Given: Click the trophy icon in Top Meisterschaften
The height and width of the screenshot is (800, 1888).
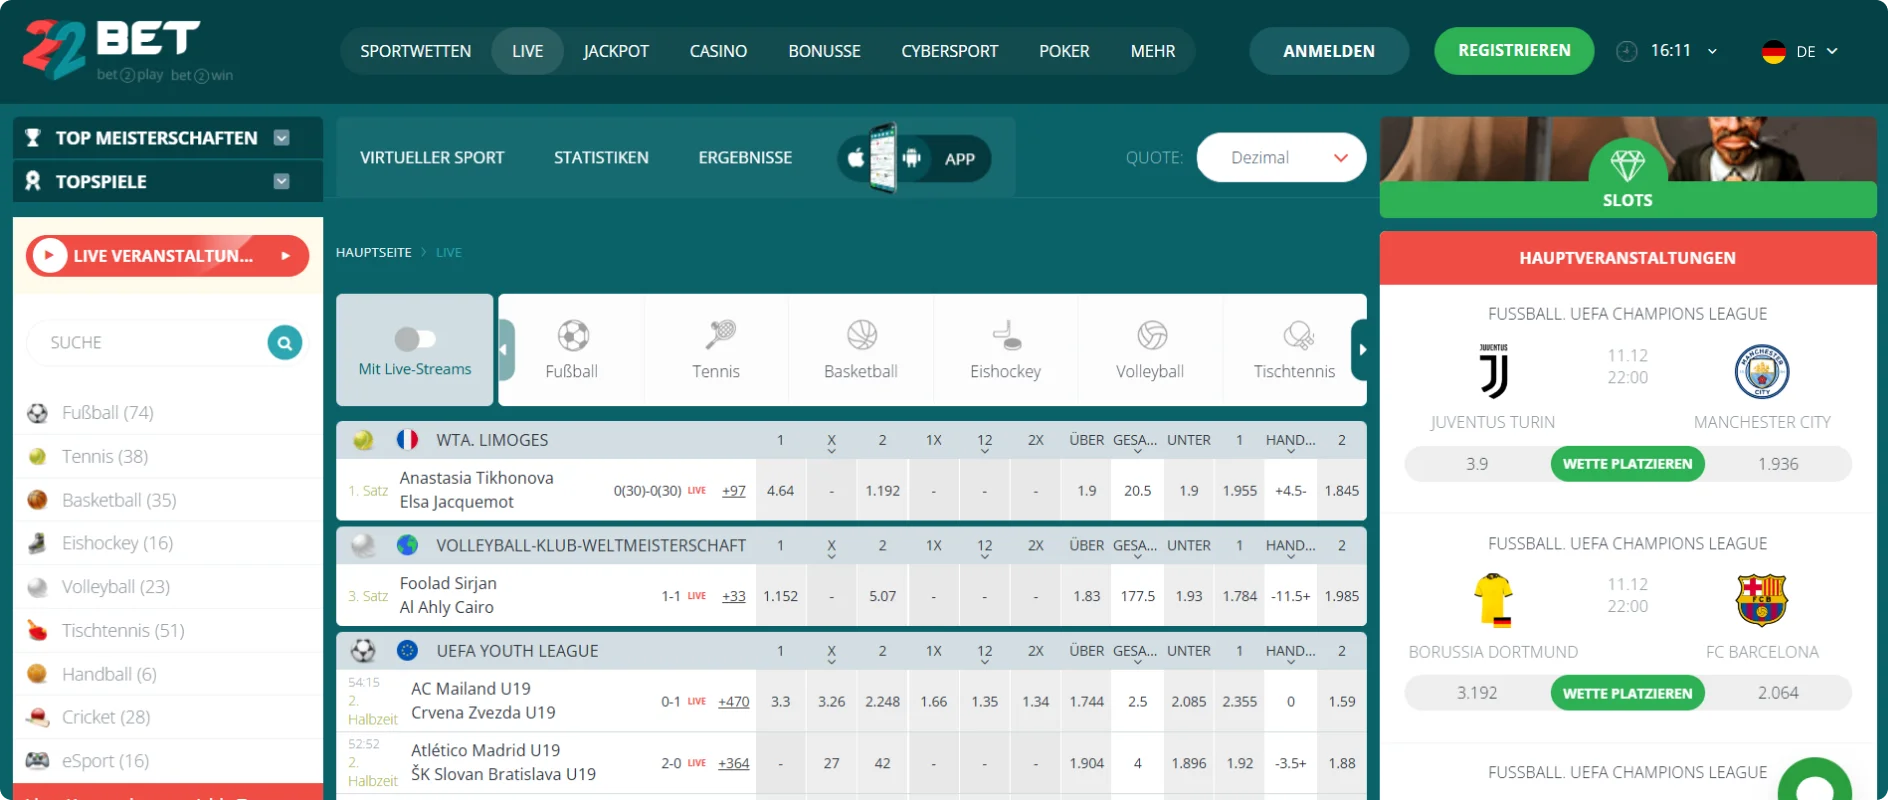Looking at the screenshot, I should pos(33,138).
